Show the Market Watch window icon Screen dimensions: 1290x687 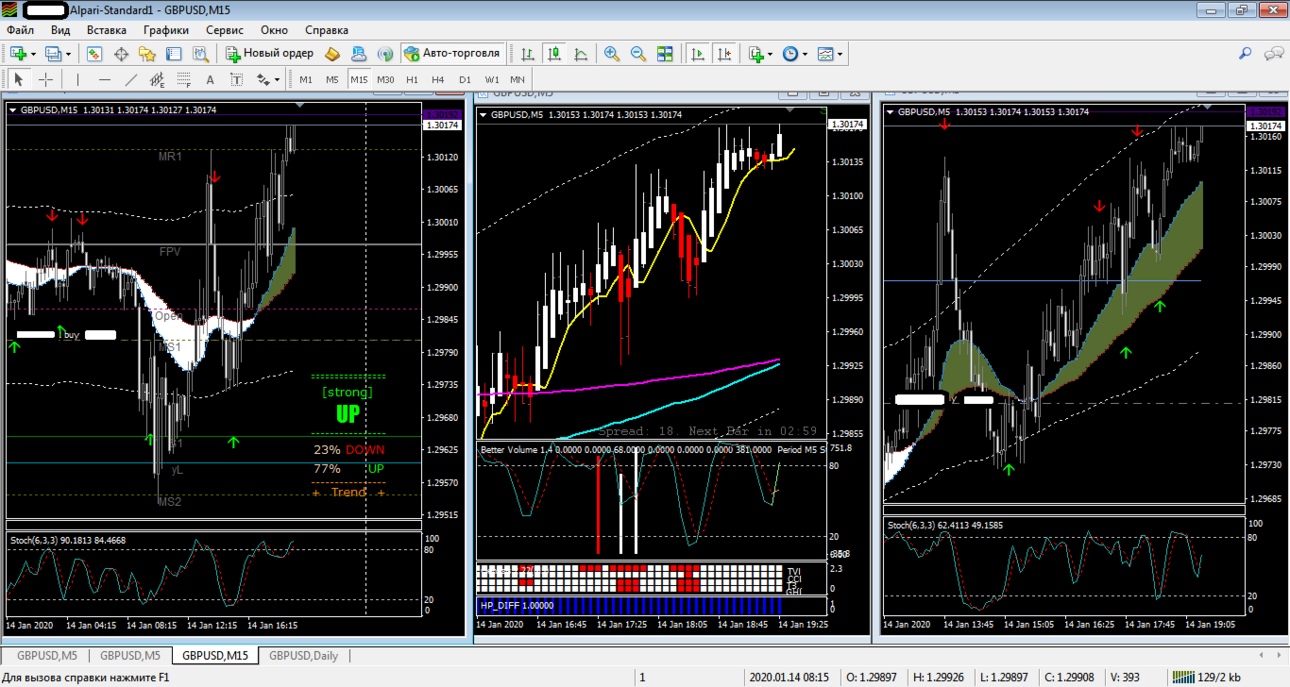click(x=94, y=54)
